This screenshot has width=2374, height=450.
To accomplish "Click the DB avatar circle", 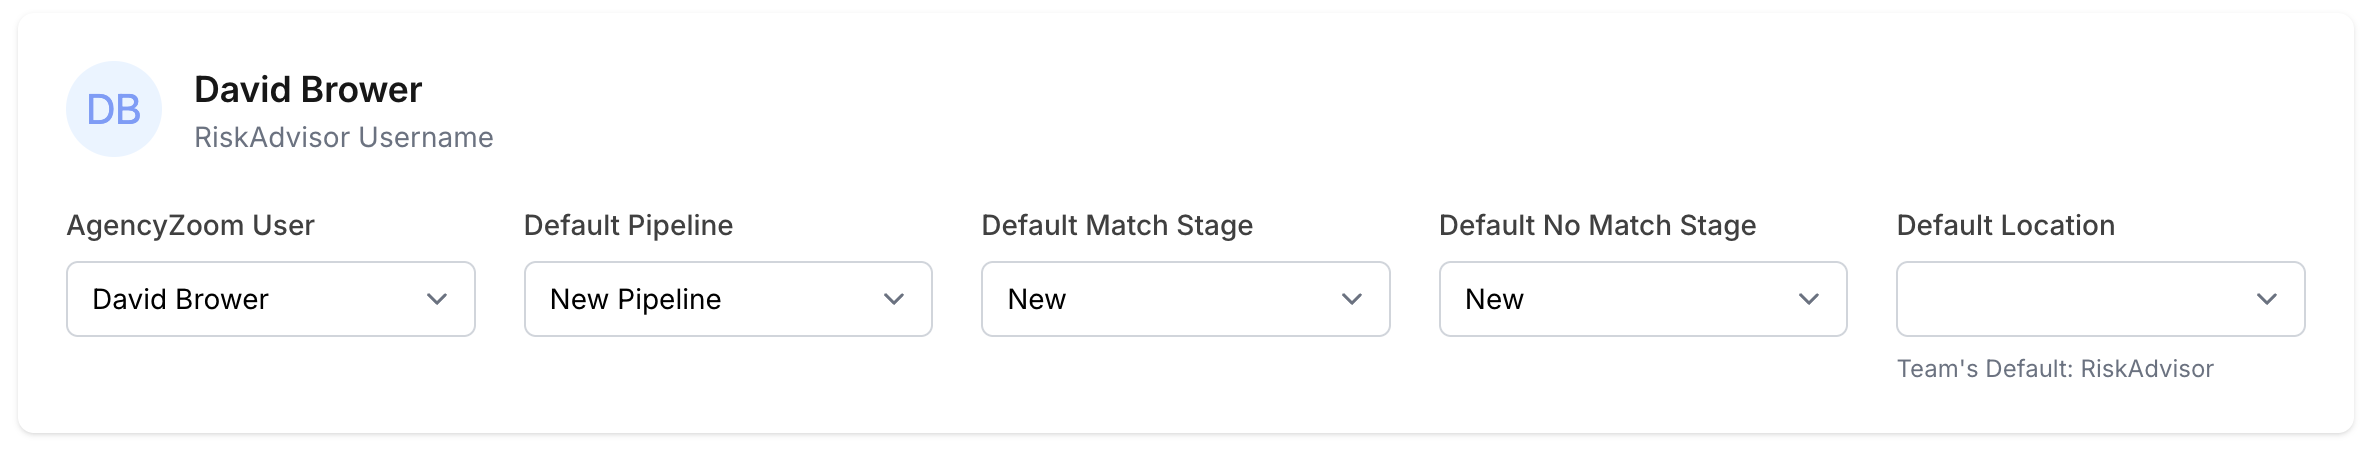I will (113, 109).
